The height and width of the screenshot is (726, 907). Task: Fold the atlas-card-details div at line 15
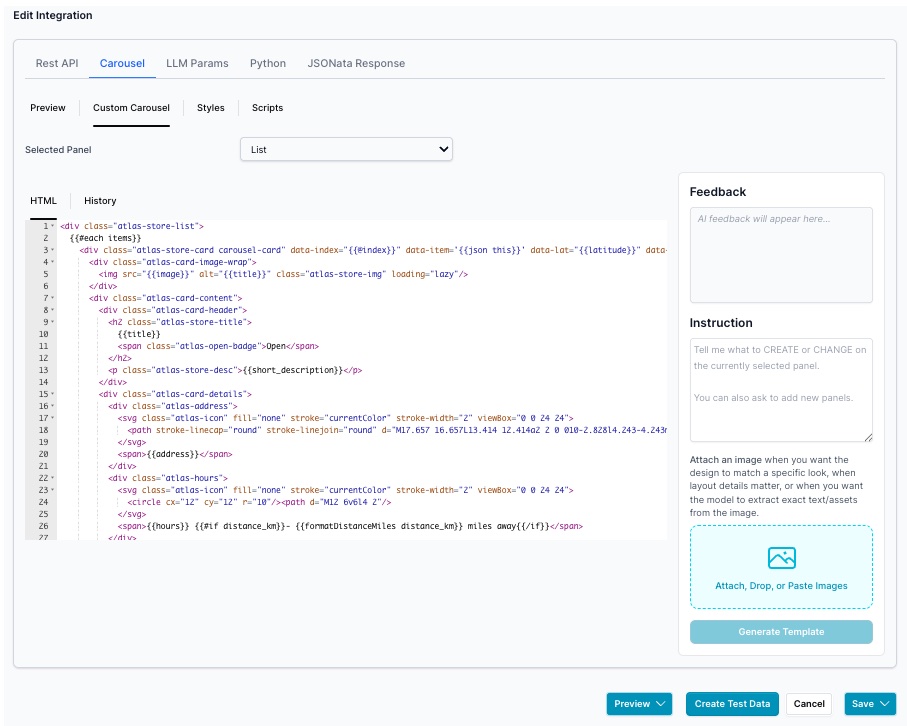click(52, 394)
